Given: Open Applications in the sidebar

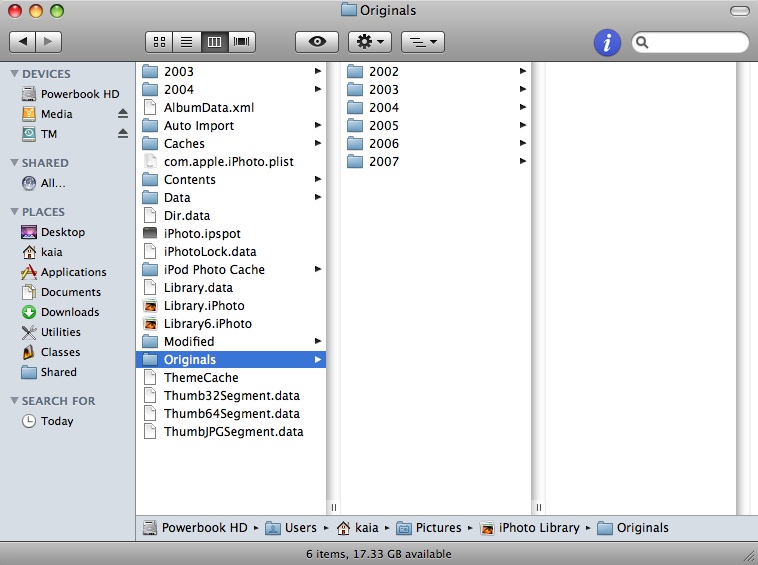Looking at the screenshot, I should (63, 272).
